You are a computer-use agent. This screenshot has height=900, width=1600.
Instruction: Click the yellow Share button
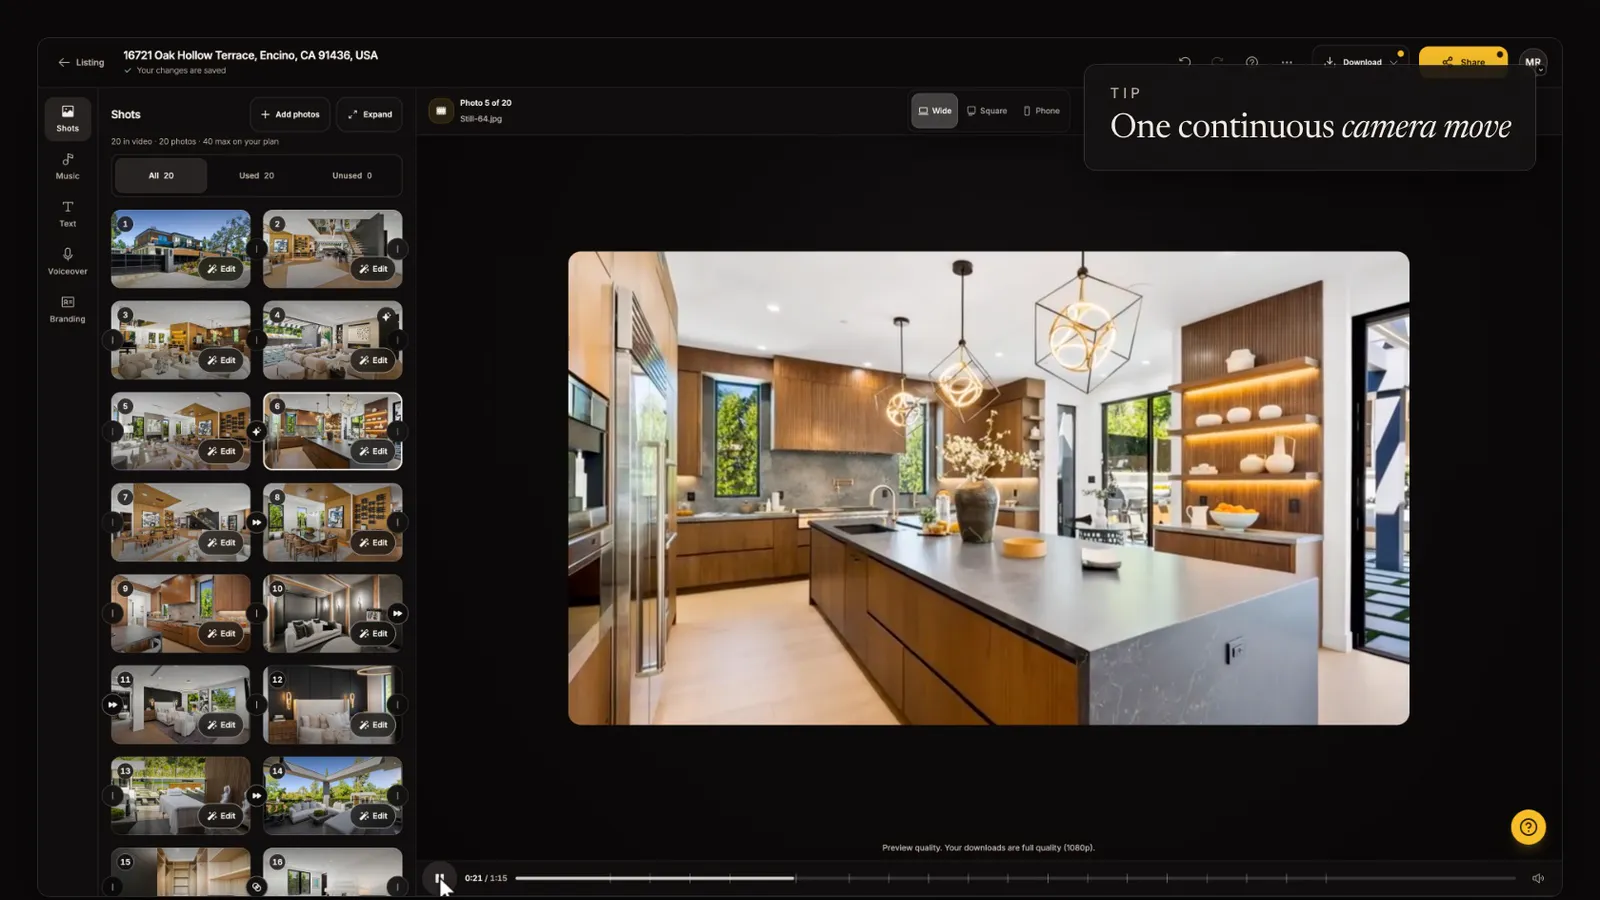(1463, 62)
